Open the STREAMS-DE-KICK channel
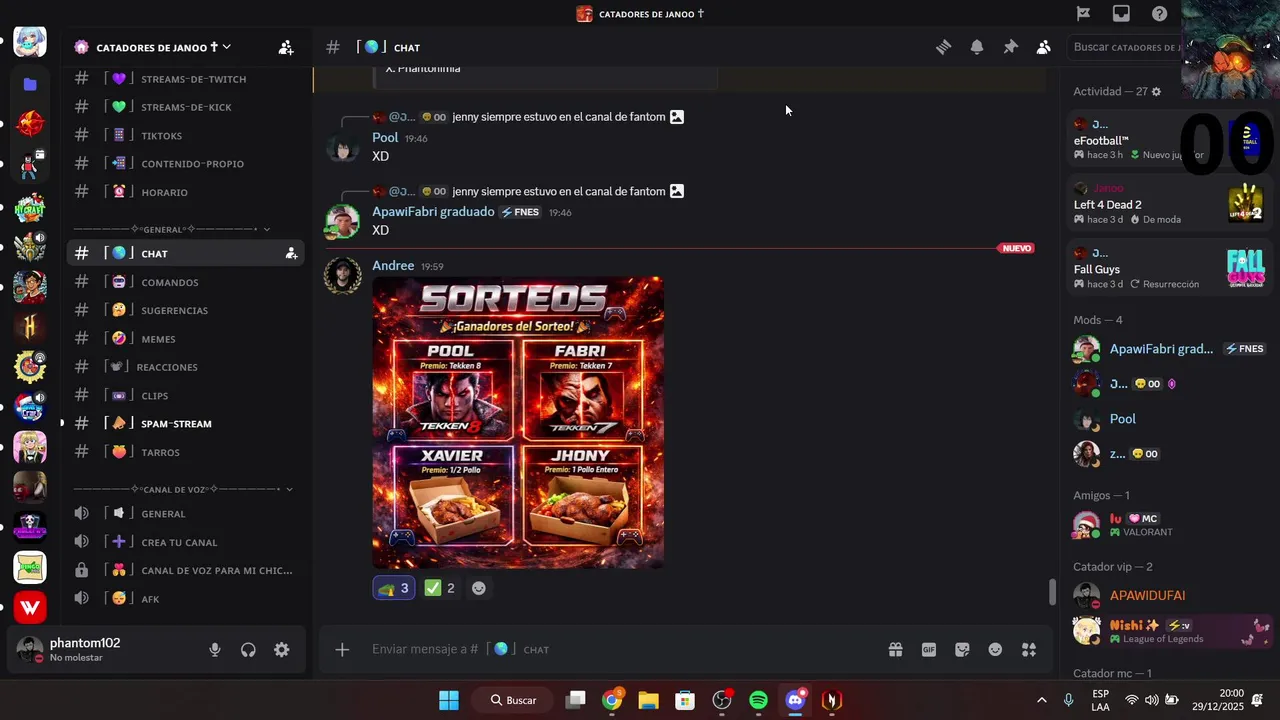Screen dimensions: 1280x720 pyautogui.click(x=186, y=107)
